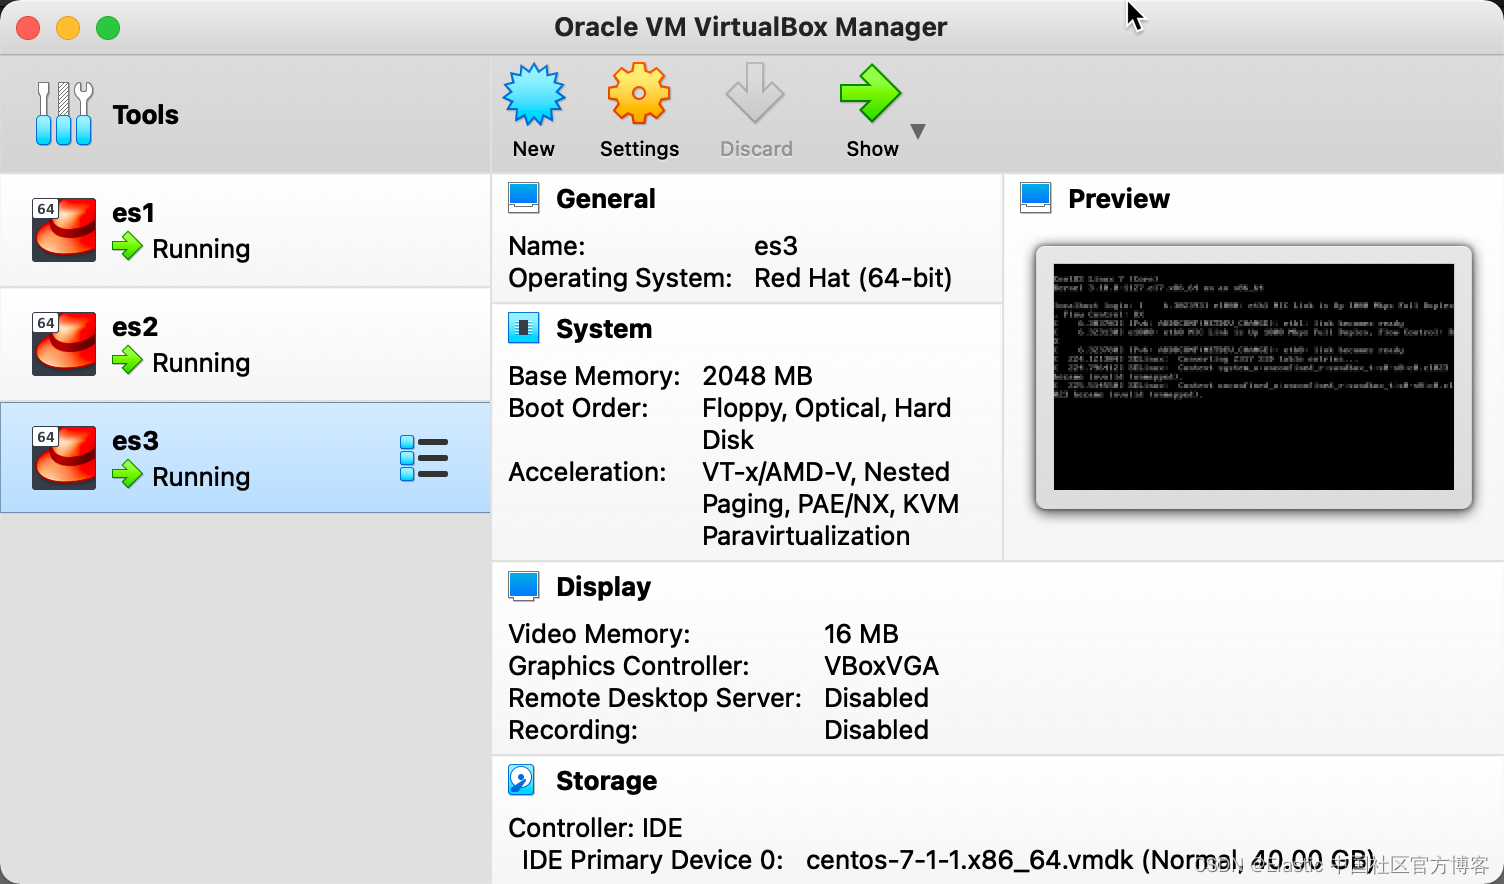Click the Preview section header
The width and height of the screenshot is (1504, 884).
(x=1118, y=199)
